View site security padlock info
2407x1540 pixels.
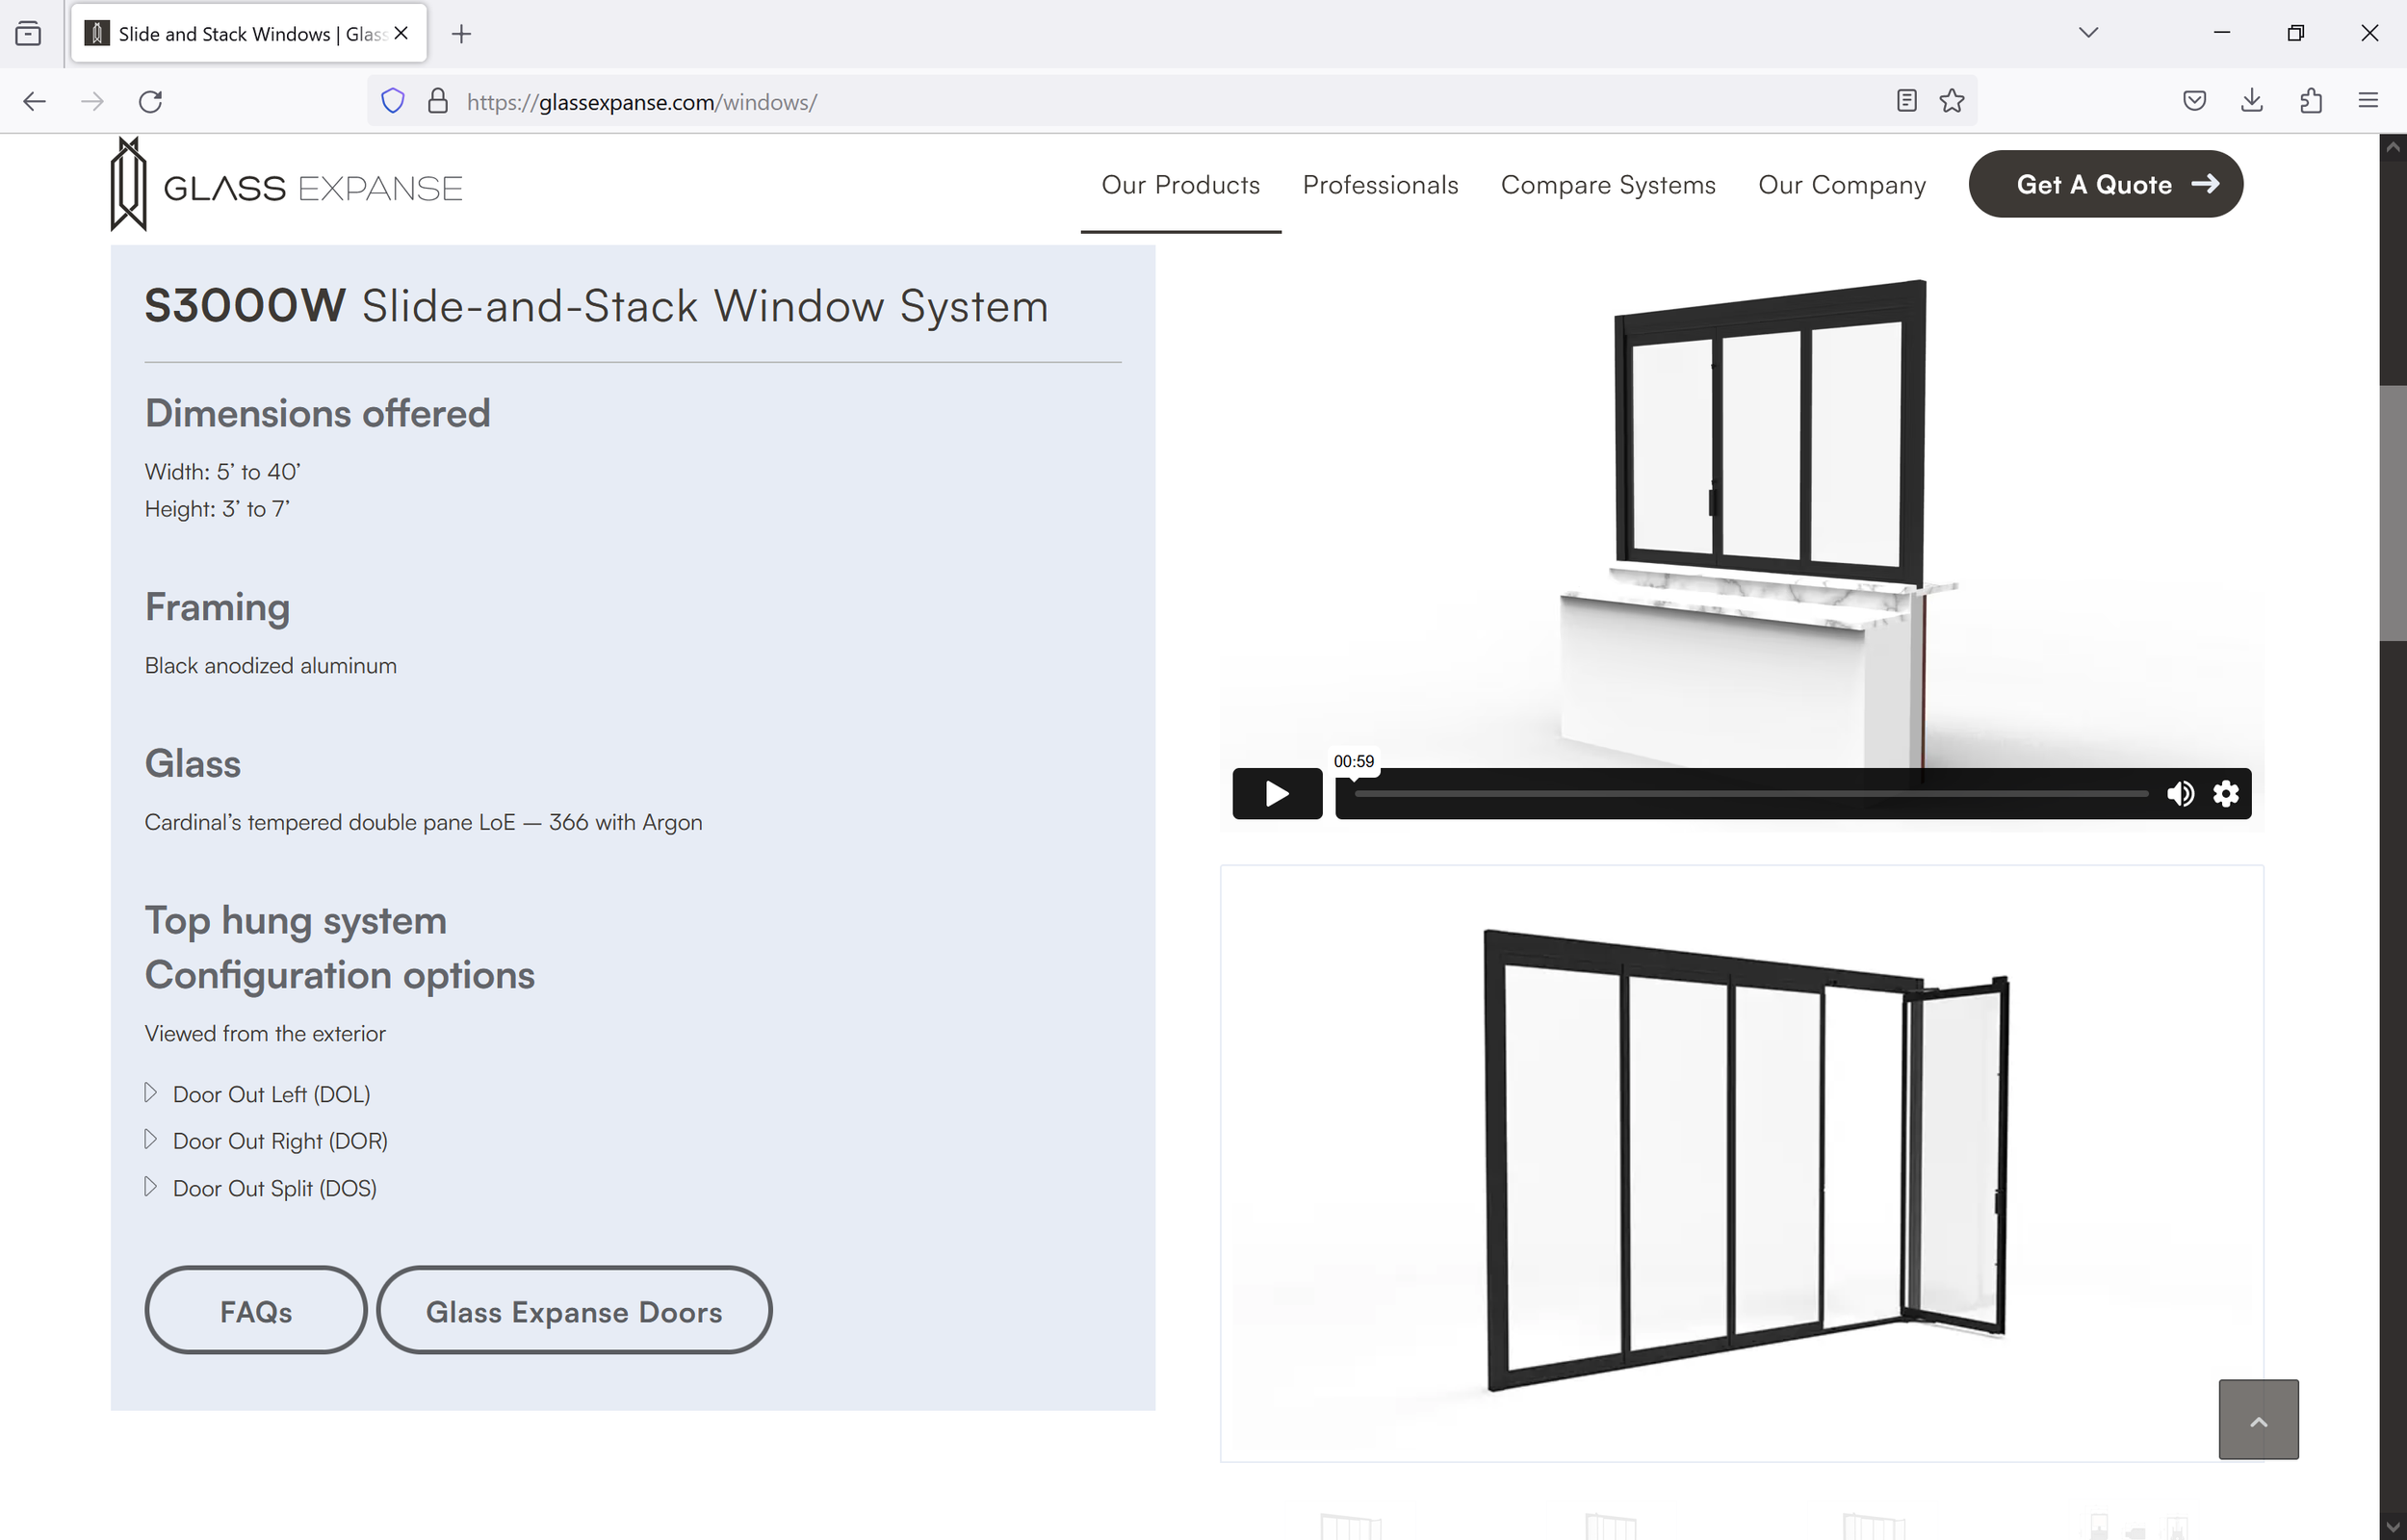coord(437,101)
